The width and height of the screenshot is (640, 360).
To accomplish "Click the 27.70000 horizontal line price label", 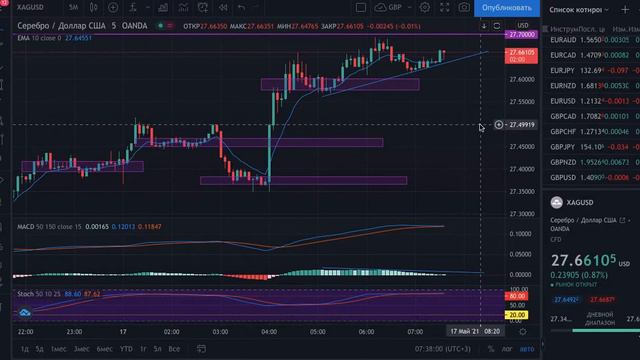I will tap(521, 35).
